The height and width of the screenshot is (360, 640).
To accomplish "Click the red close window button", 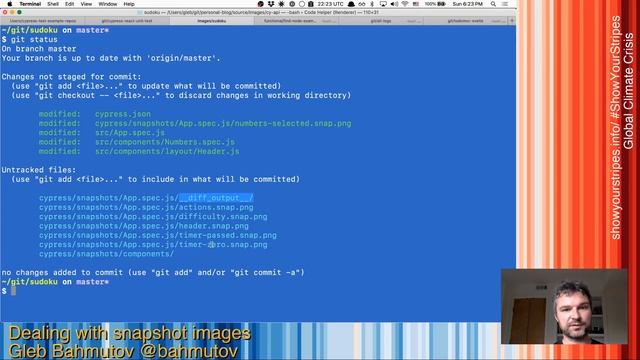I will [x=5, y=12].
